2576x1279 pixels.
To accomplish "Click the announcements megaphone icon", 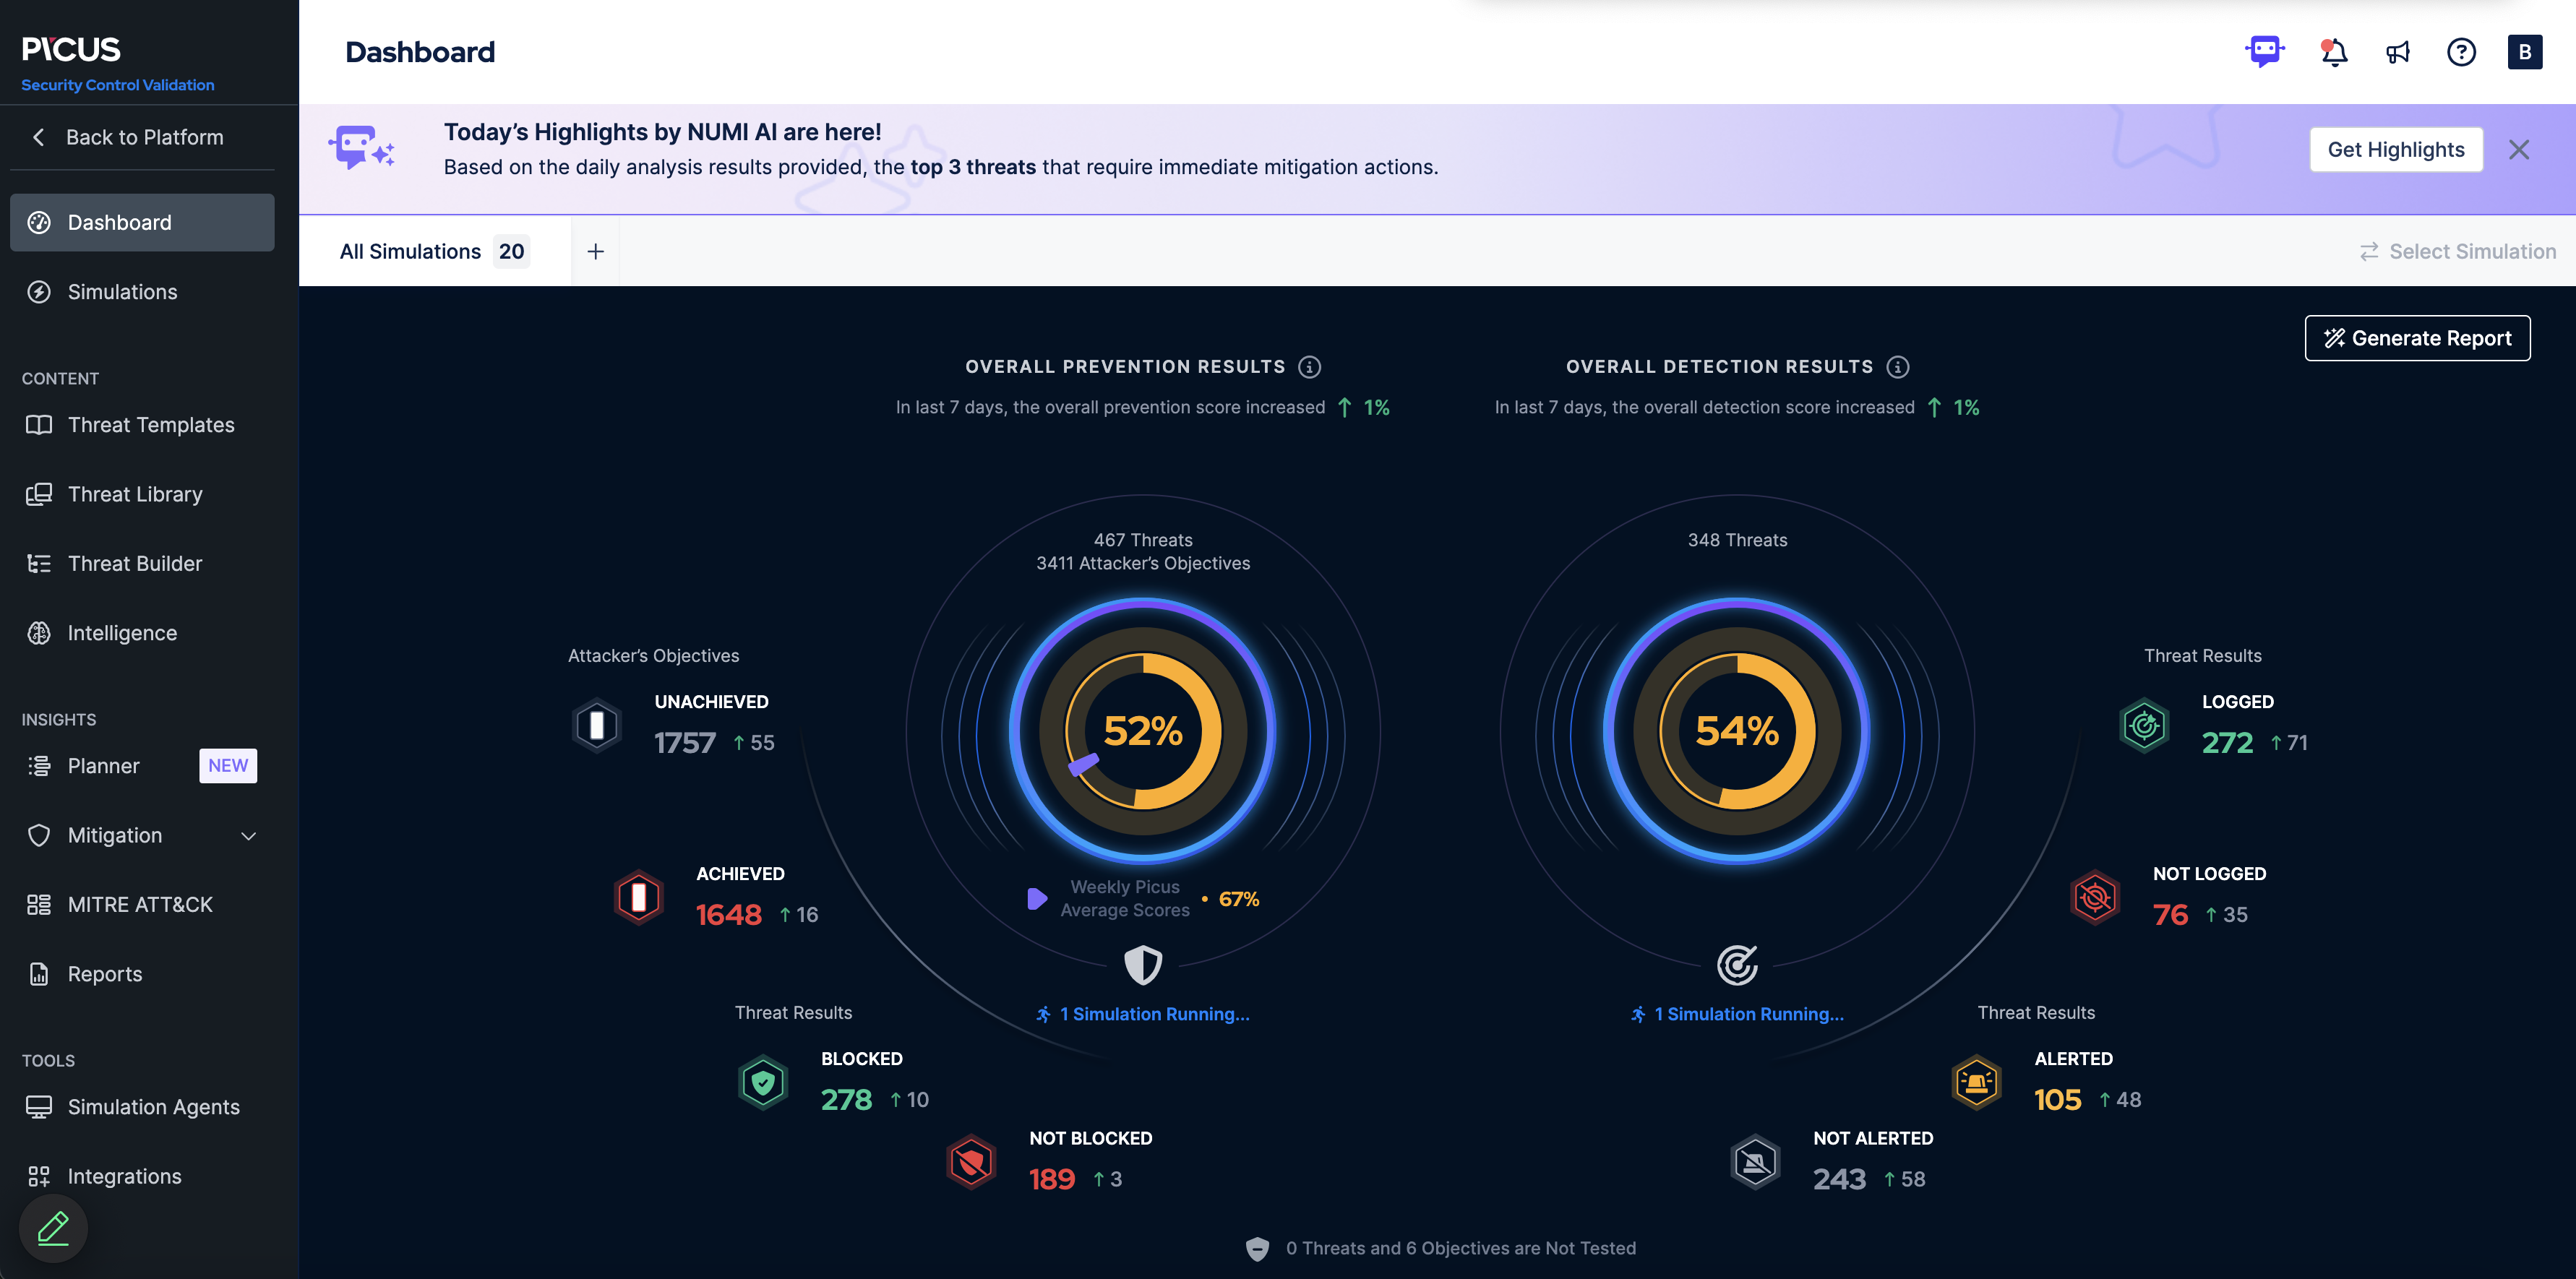I will point(2397,52).
